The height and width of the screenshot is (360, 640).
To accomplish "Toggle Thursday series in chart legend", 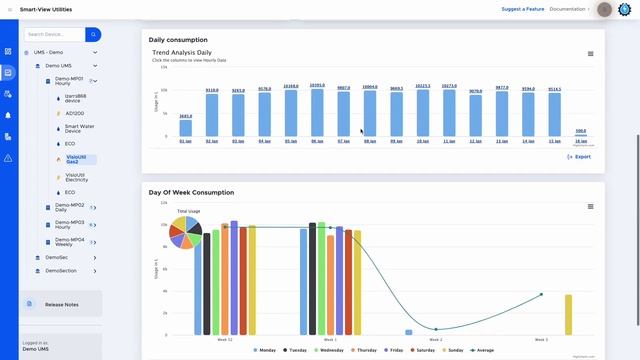I will pos(363,350).
